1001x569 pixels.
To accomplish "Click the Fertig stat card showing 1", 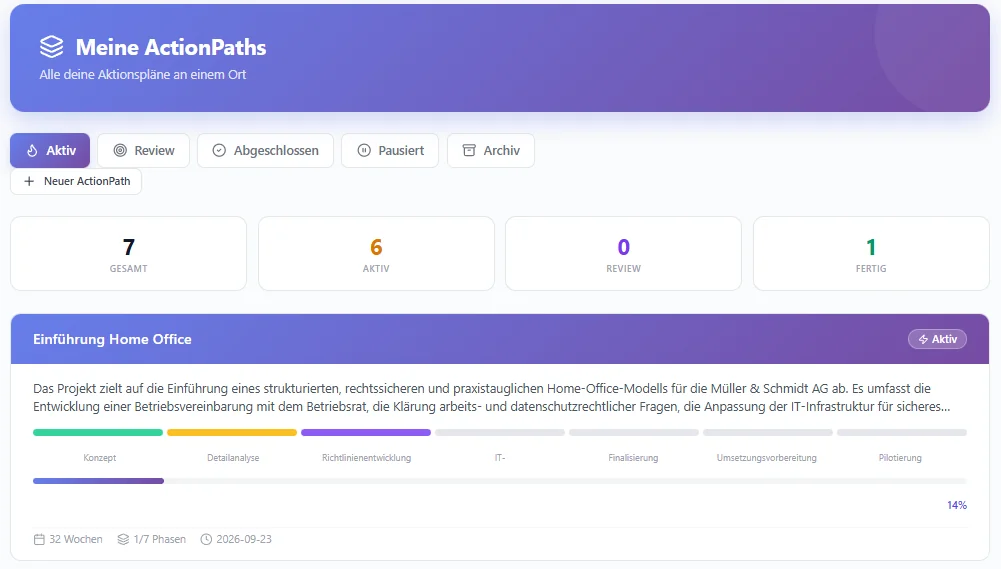I will [871, 254].
